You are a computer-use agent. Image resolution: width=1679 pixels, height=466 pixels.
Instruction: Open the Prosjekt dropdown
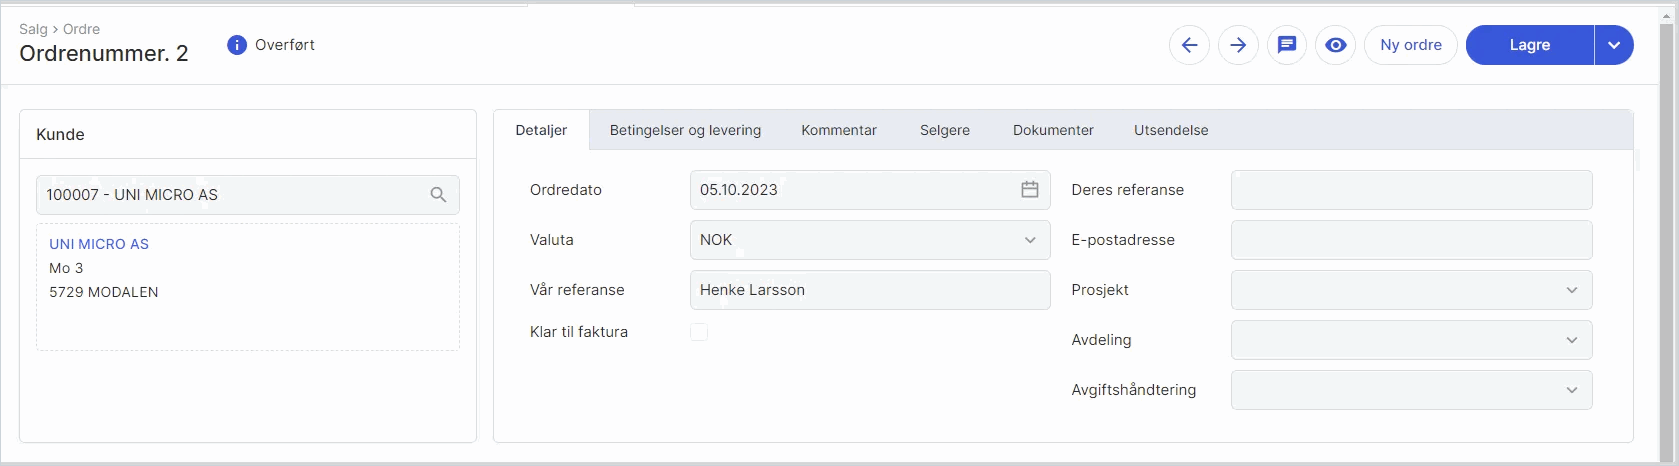pos(1411,290)
